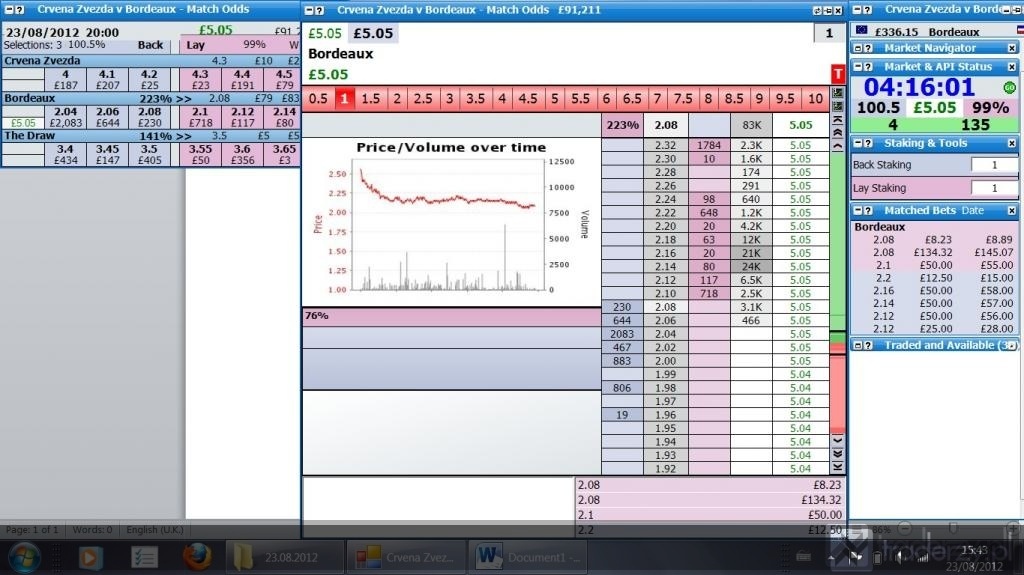The width and height of the screenshot is (1024, 575).
Task: Open the 23.08.2012 folder on taskbar
Action: (286, 557)
